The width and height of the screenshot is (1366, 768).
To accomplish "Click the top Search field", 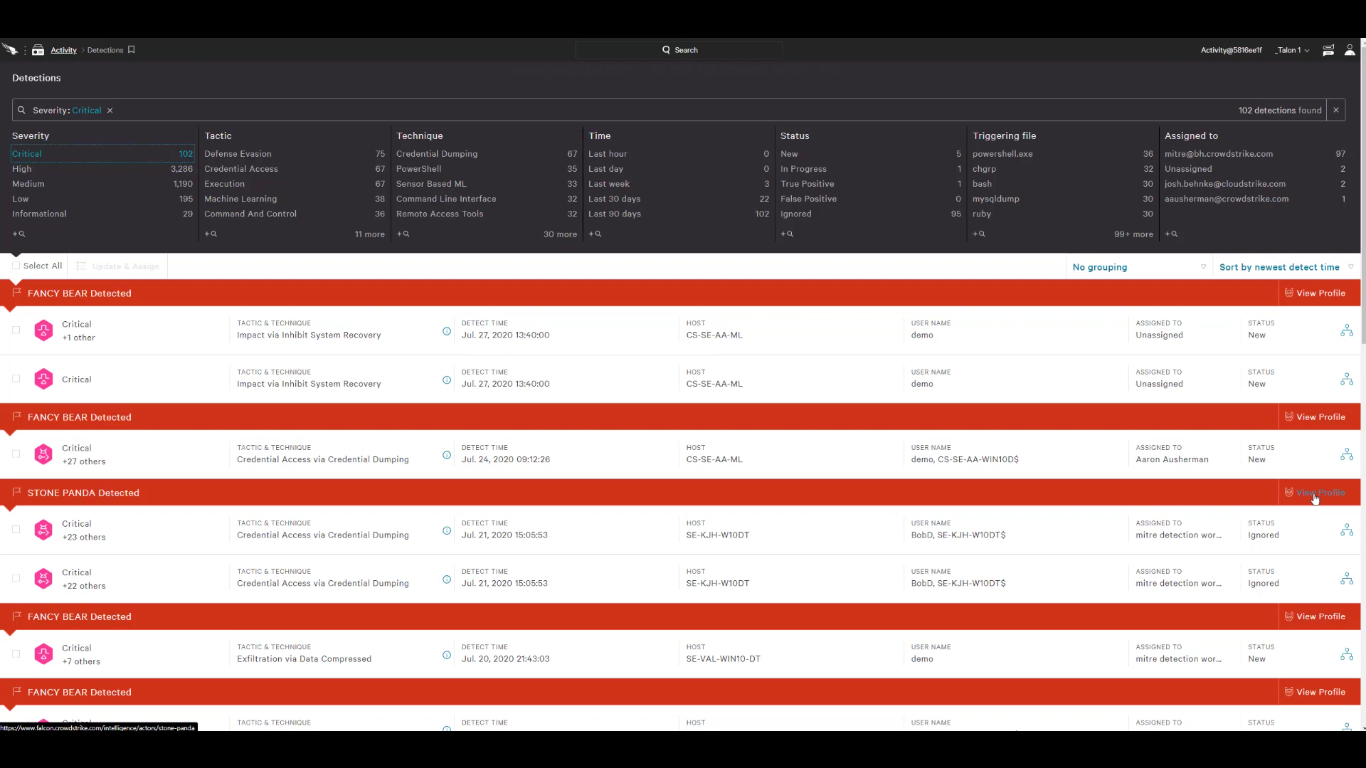I will coord(679,50).
